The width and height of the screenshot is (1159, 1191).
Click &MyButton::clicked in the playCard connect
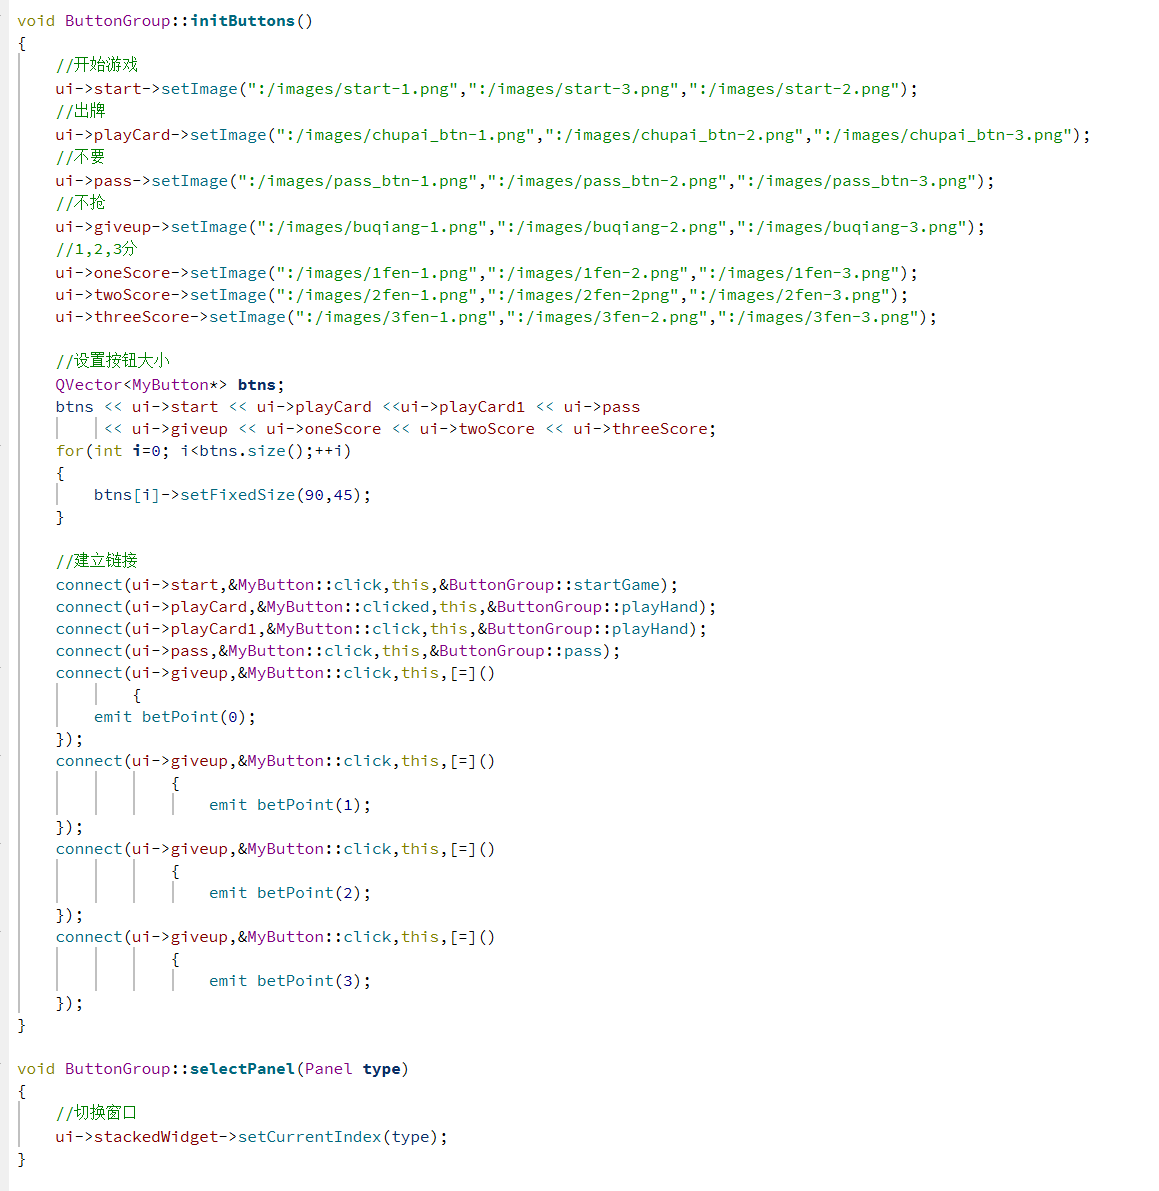[x=343, y=607]
